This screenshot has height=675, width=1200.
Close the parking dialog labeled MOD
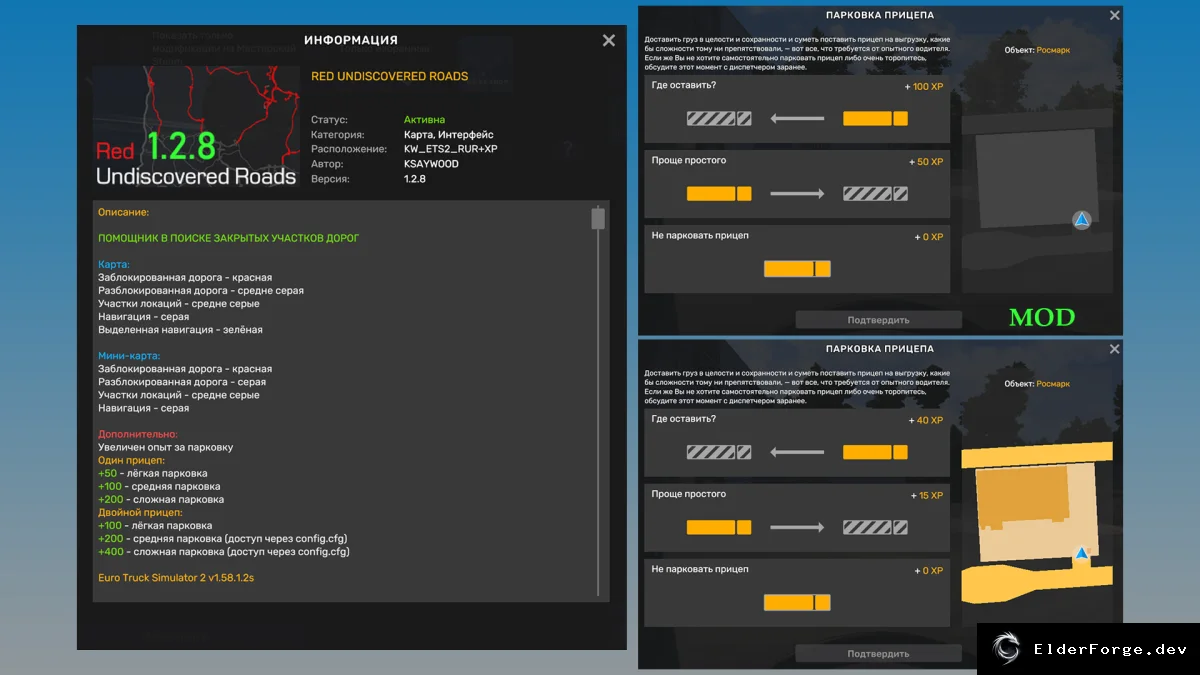(x=1115, y=16)
